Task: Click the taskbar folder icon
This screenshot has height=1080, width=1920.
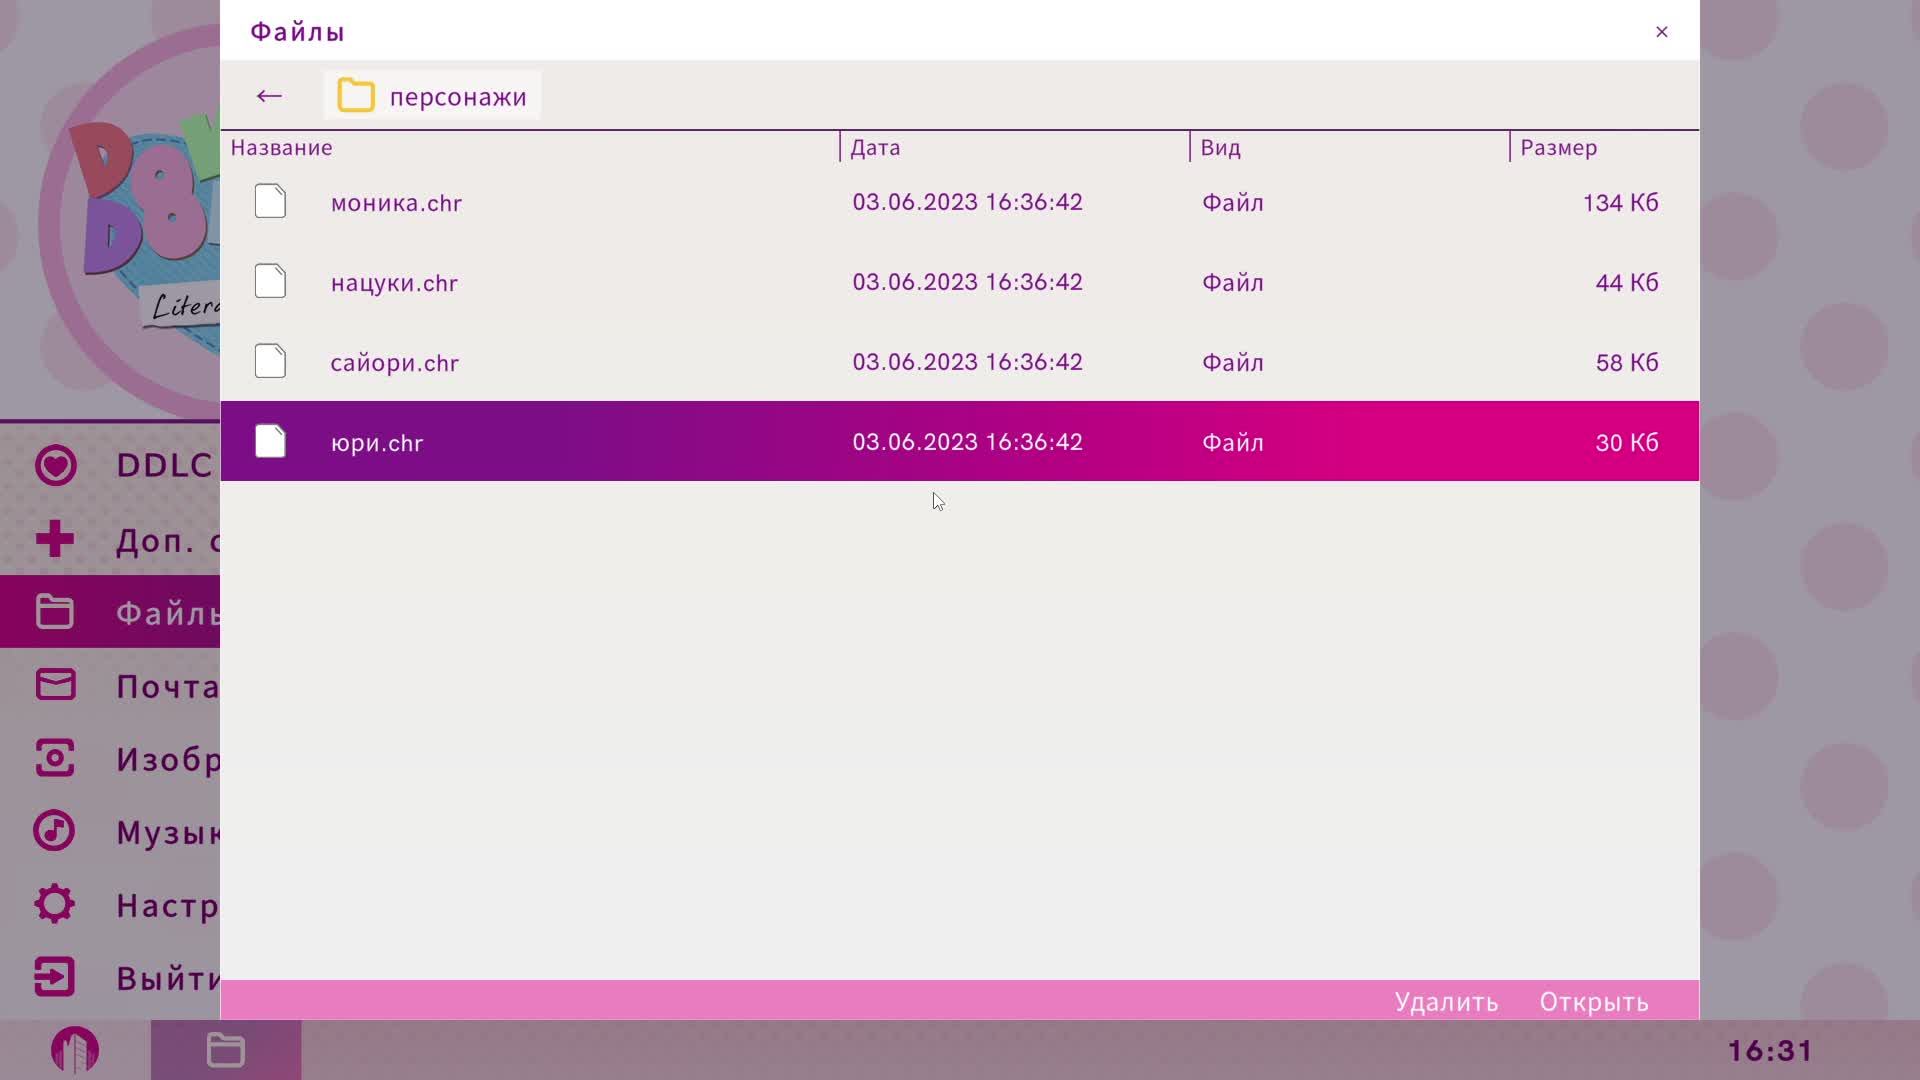Action: (225, 1050)
